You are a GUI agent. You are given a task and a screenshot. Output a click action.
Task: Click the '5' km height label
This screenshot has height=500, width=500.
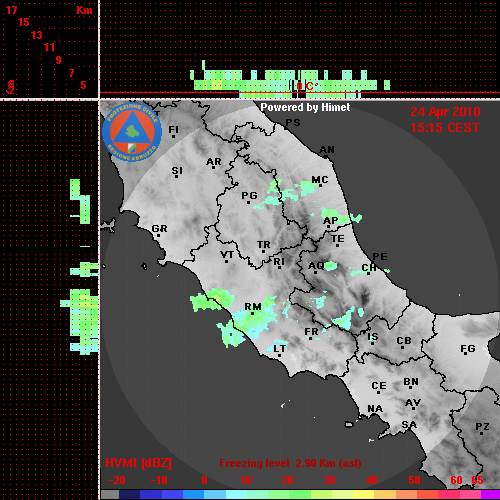[x=83, y=85]
